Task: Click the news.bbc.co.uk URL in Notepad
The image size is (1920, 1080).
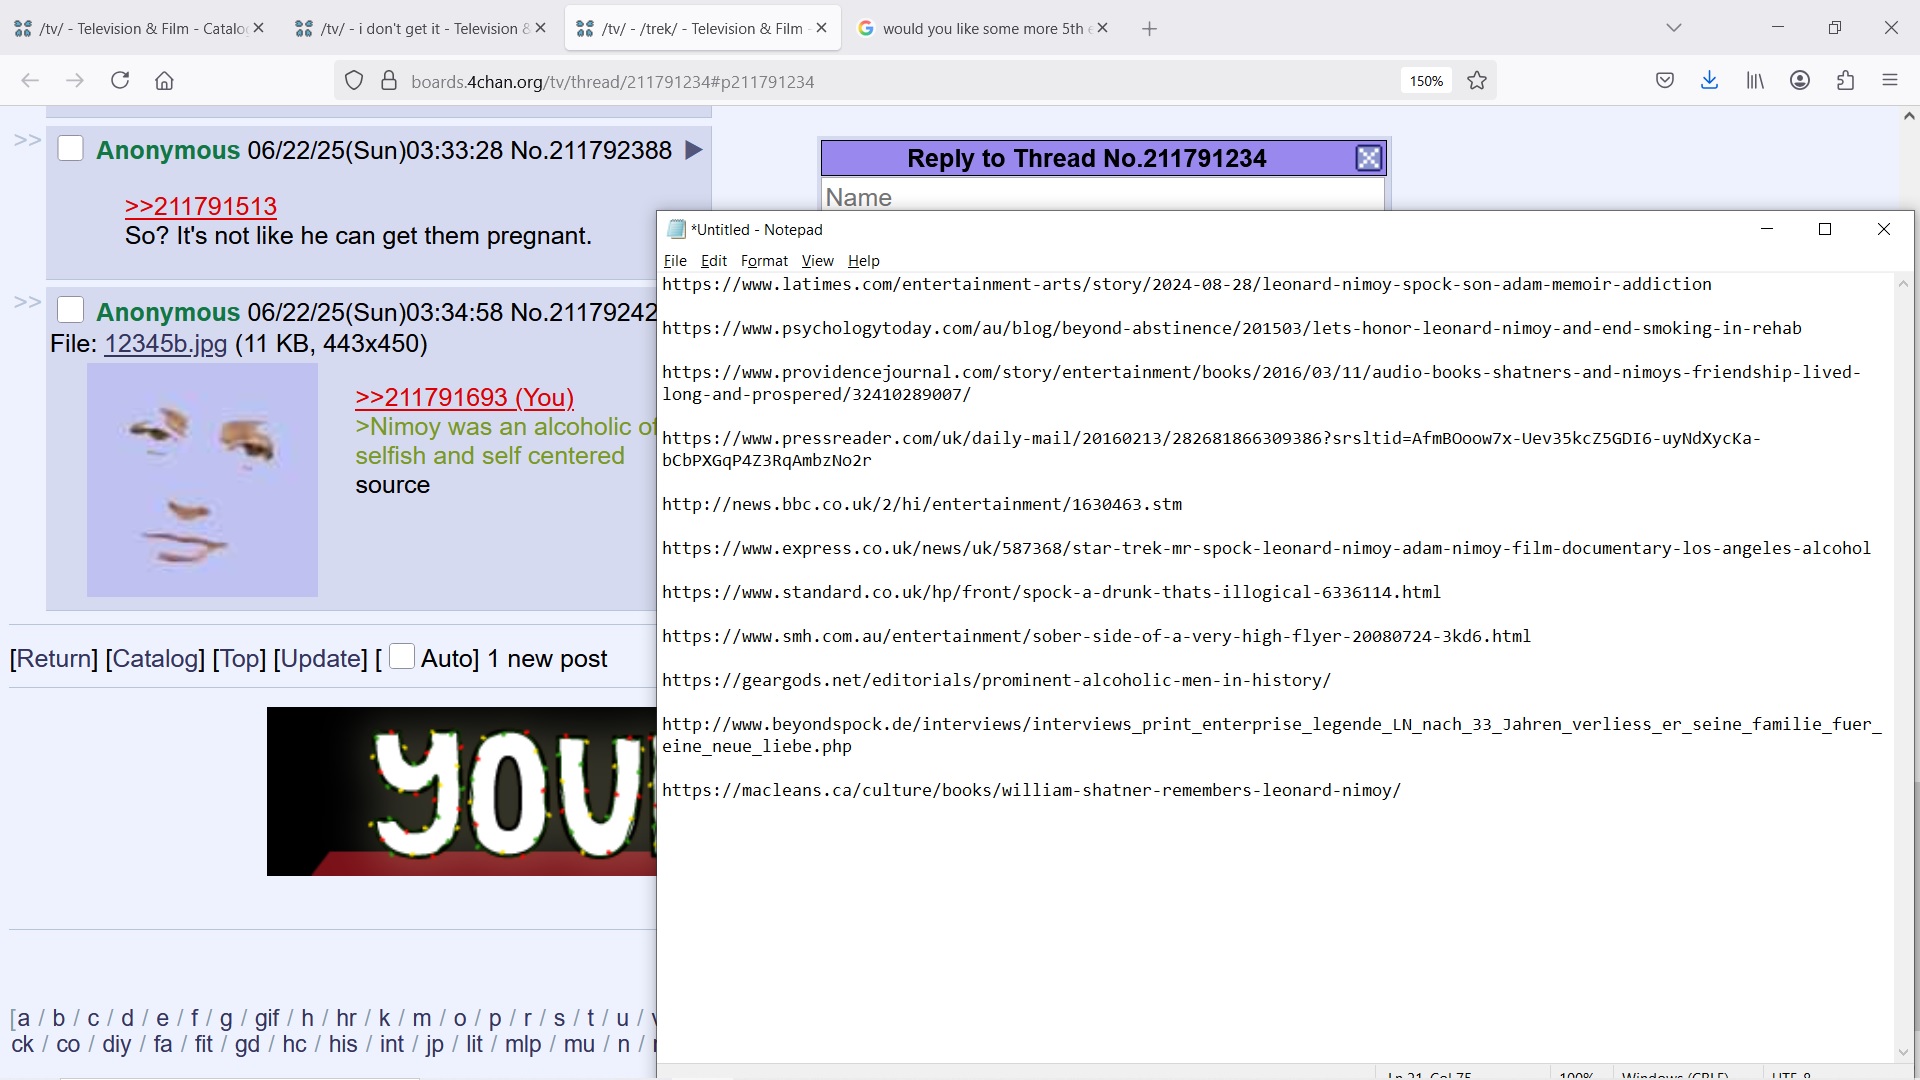Action: click(x=922, y=505)
